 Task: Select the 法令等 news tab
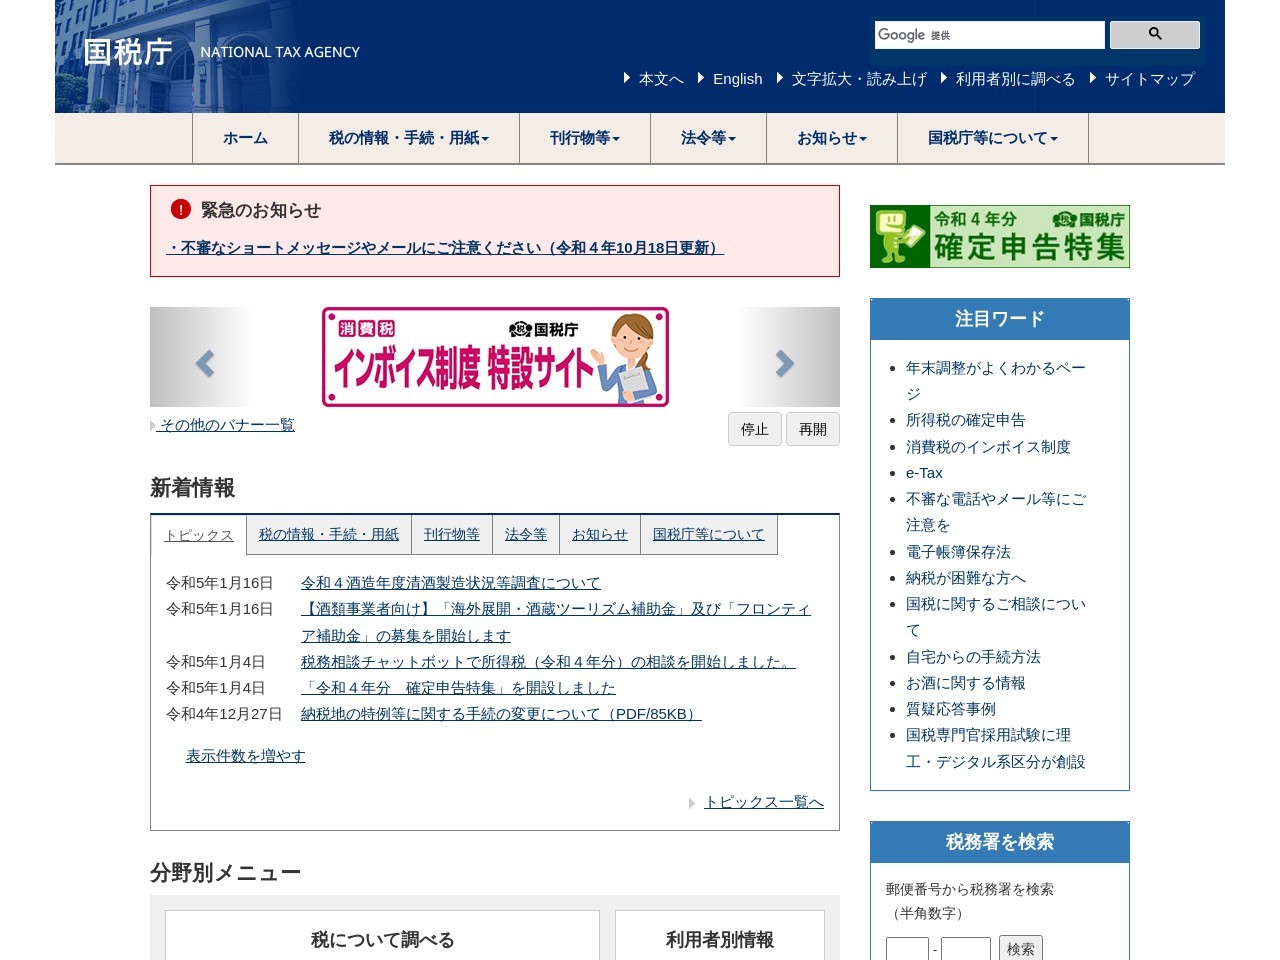click(x=526, y=535)
